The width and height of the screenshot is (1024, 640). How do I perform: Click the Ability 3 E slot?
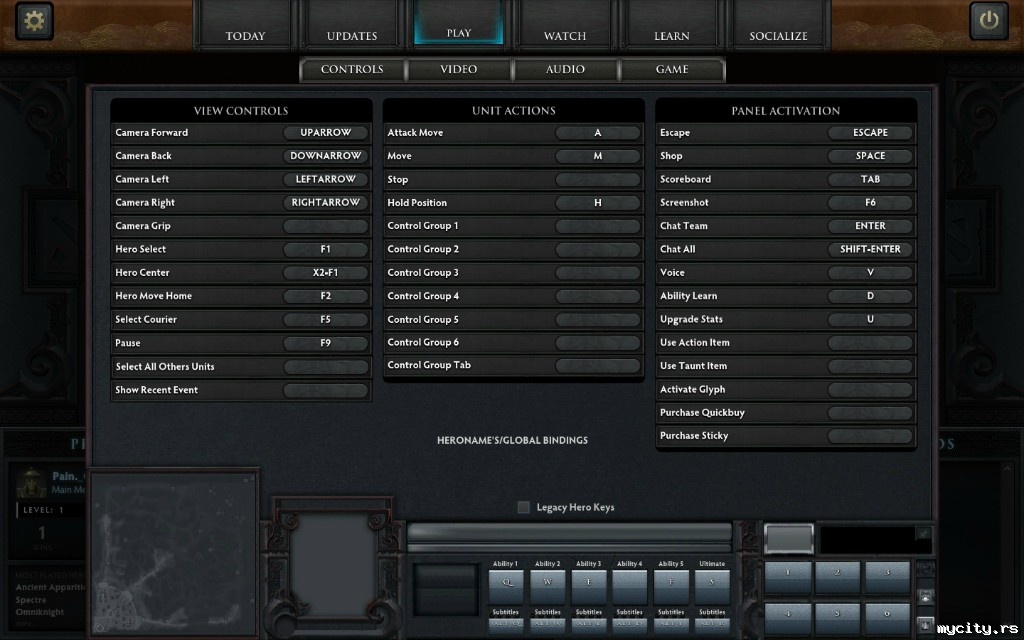click(588, 586)
